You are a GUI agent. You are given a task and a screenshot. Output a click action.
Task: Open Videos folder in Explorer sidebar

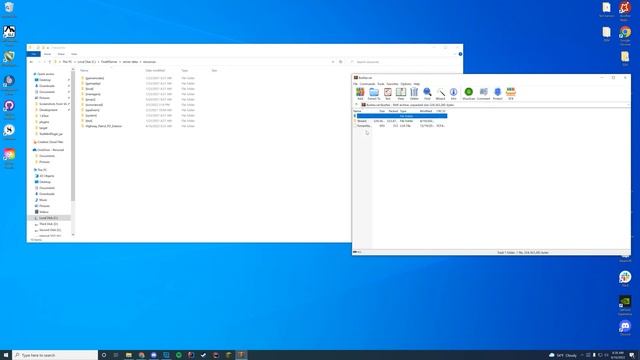point(43,212)
